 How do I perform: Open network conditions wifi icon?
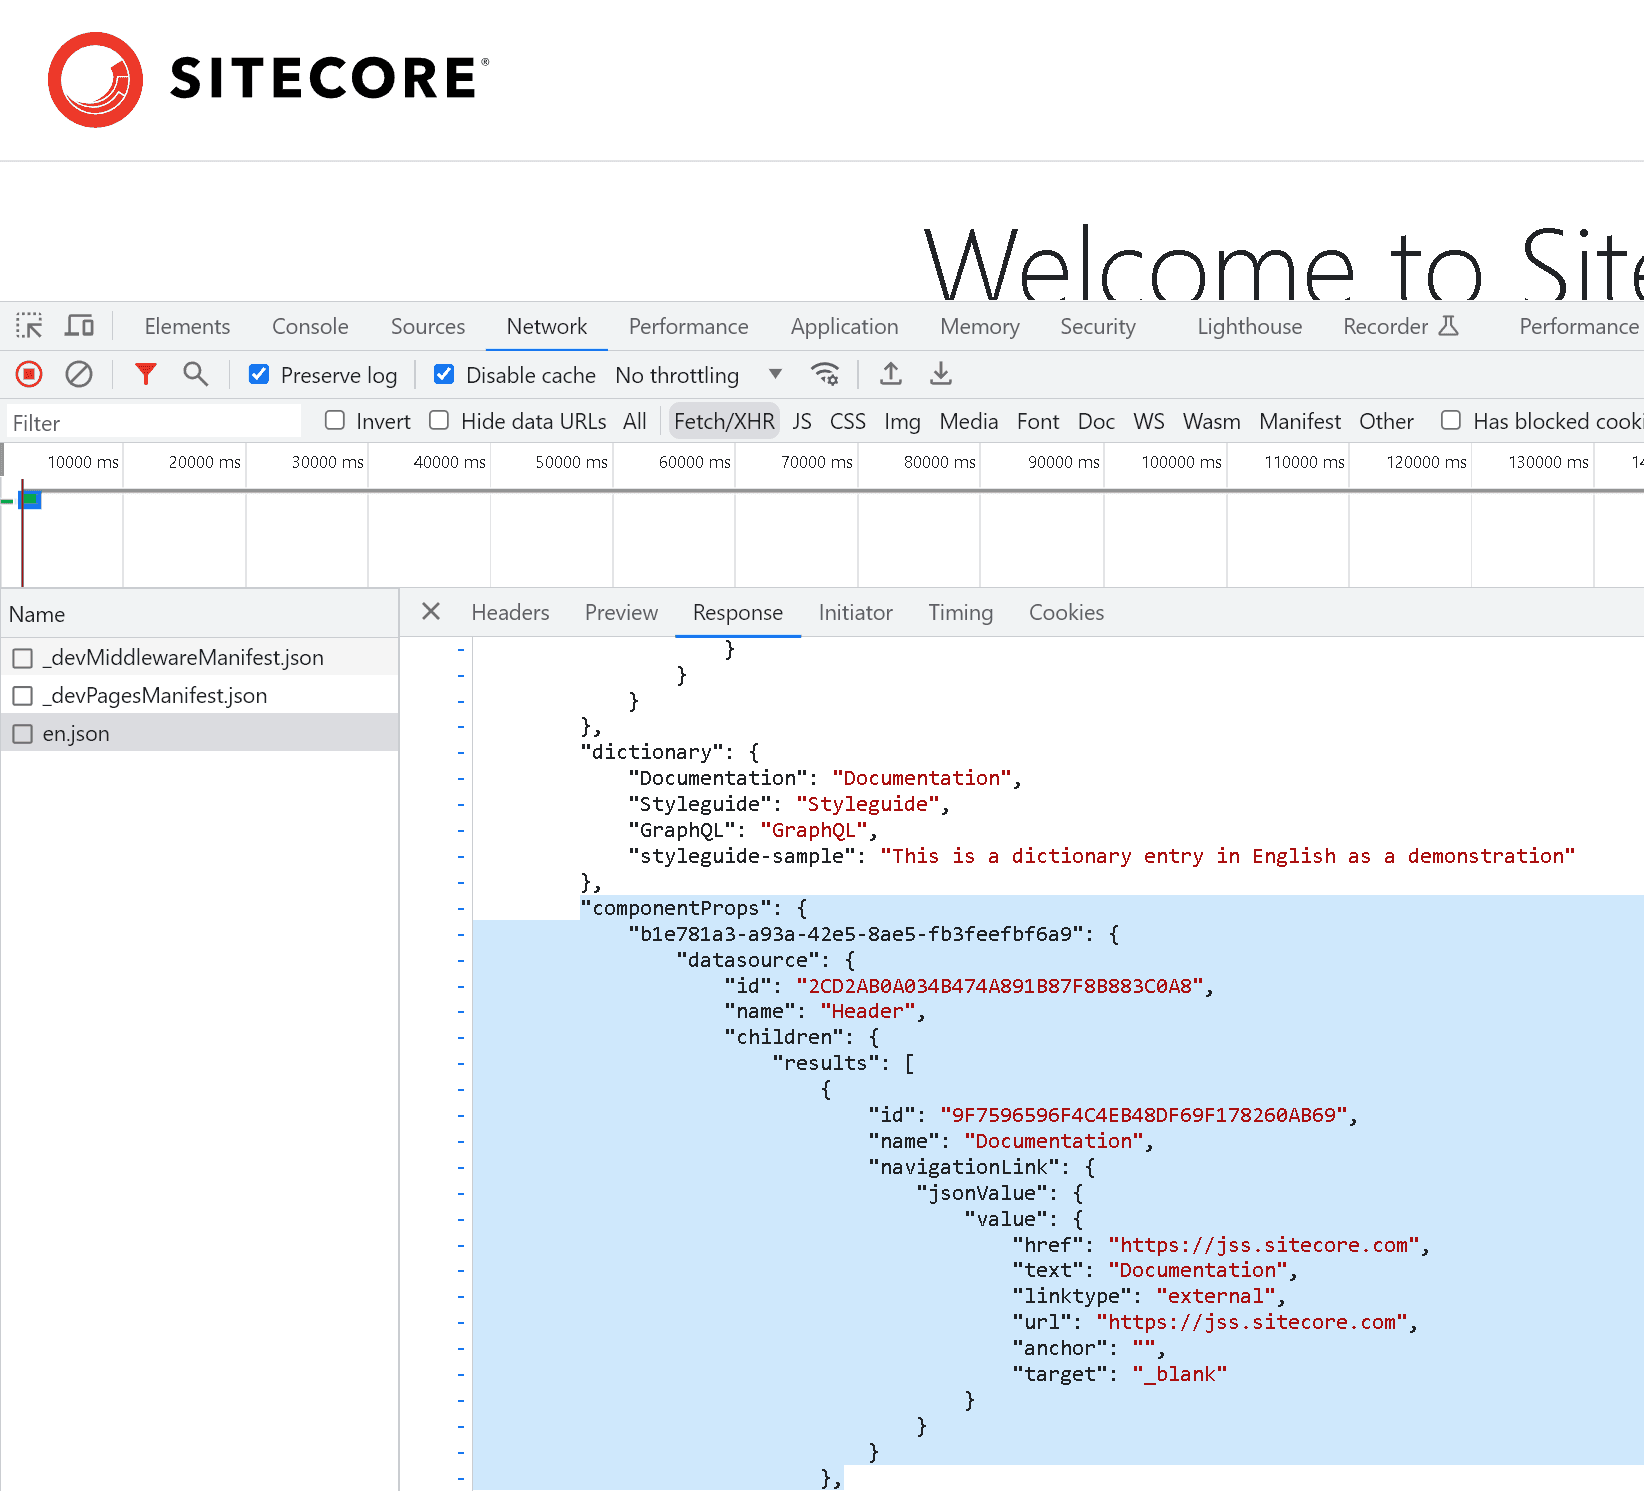825,375
